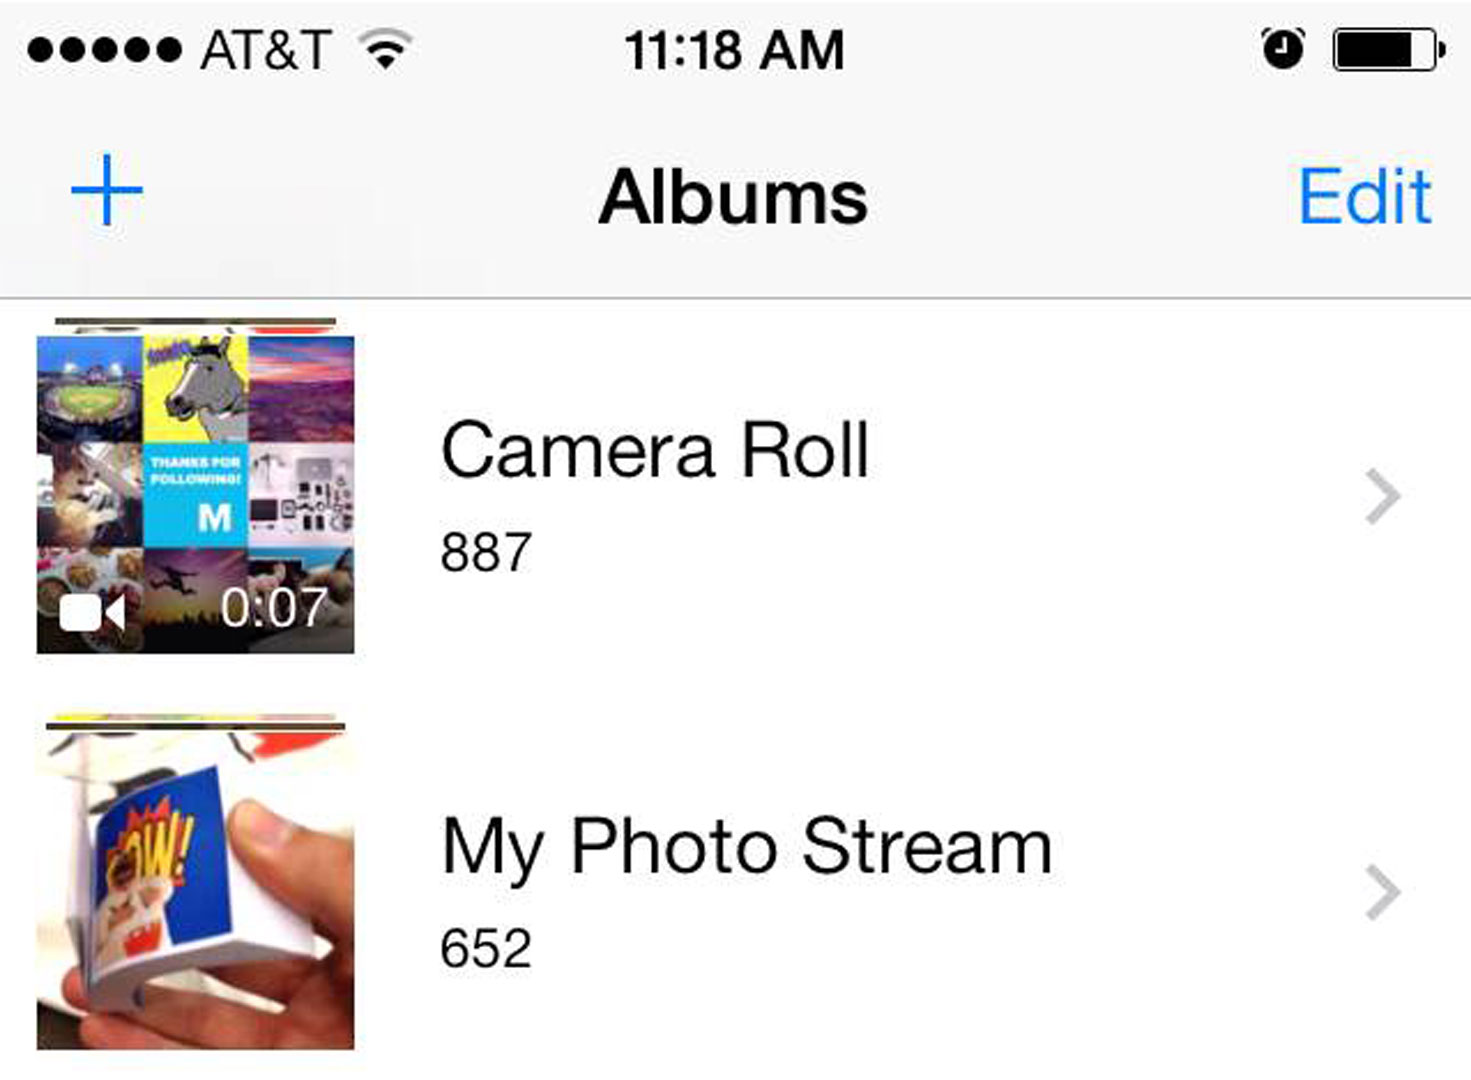
Task: Tap the 0:07 video duration label
Action: [273, 607]
